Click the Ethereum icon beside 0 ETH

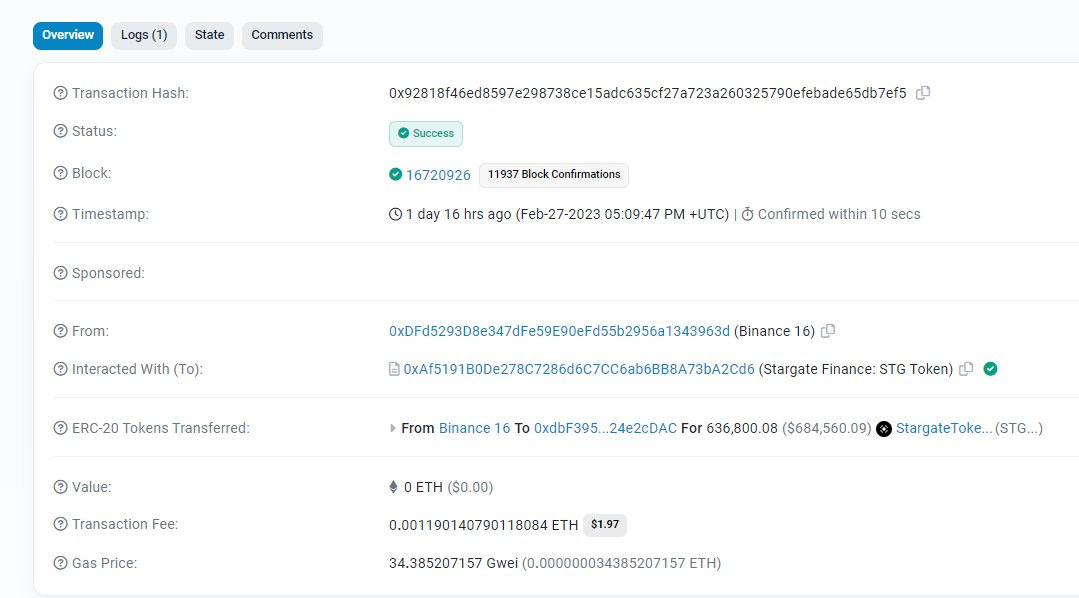click(x=394, y=487)
